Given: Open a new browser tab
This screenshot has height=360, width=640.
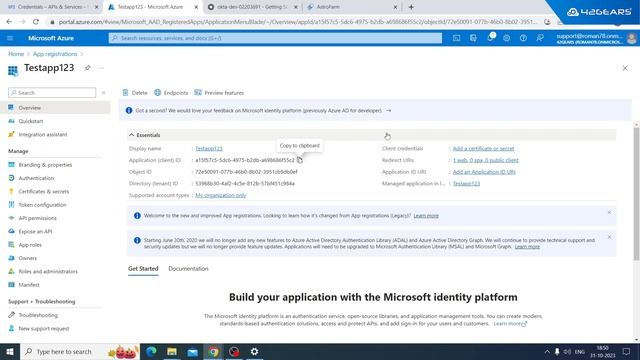Looking at the screenshot, I should tap(411, 7).
